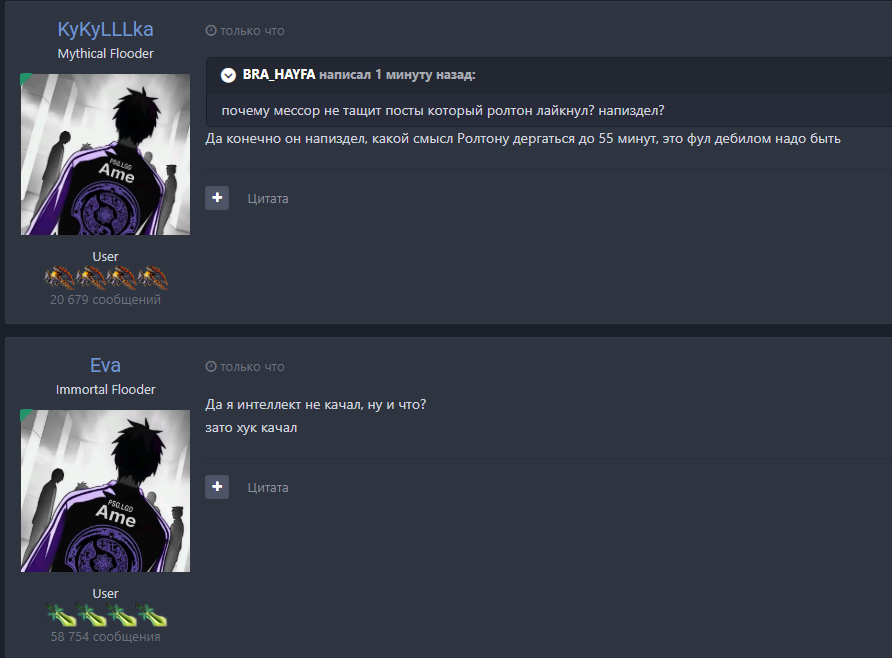The image size is (892, 658).
Task: Click green online indicator on Eva's avatar
Action: [25, 414]
